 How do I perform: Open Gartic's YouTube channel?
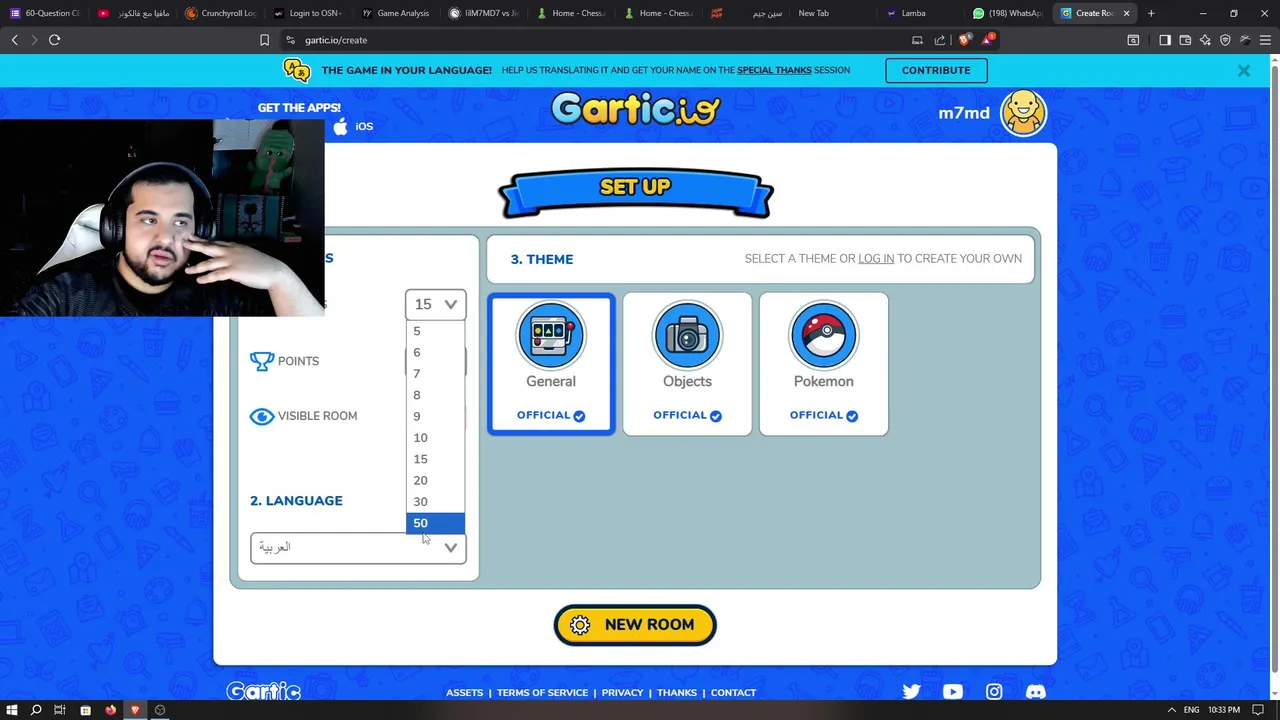[x=952, y=691]
